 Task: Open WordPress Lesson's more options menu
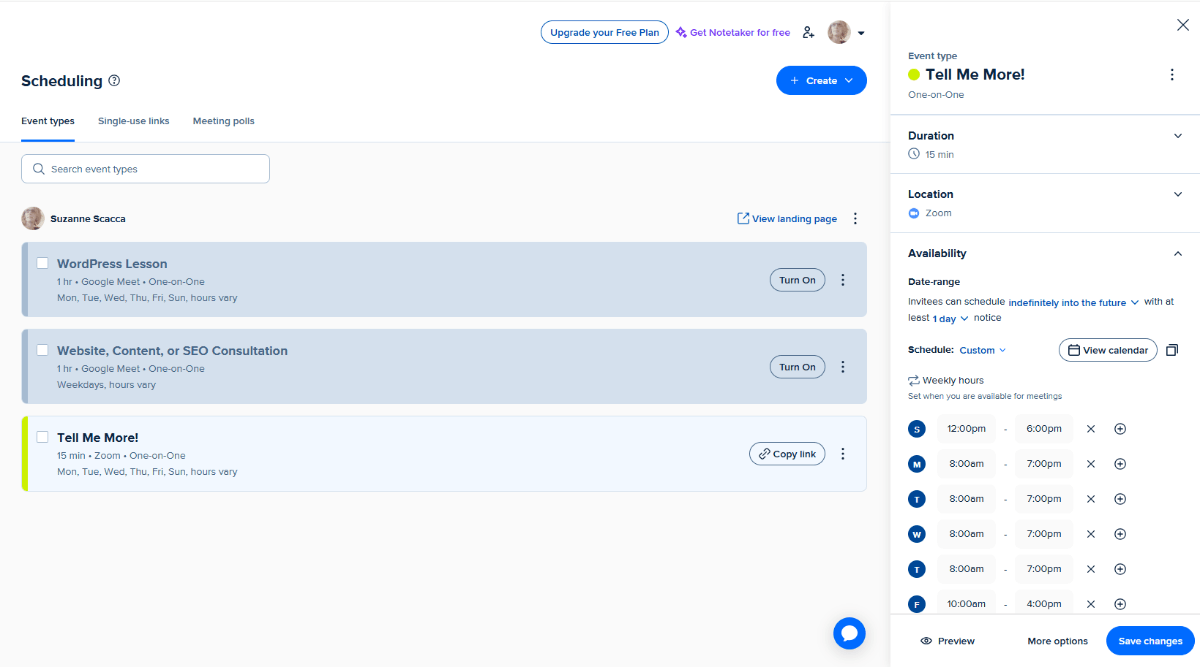click(x=842, y=280)
